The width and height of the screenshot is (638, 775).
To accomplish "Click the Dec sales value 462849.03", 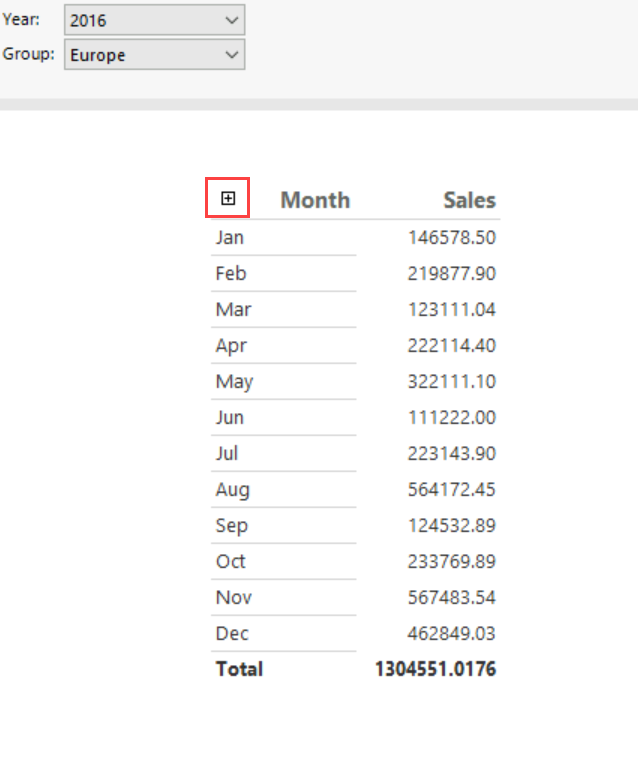I will (452, 634).
